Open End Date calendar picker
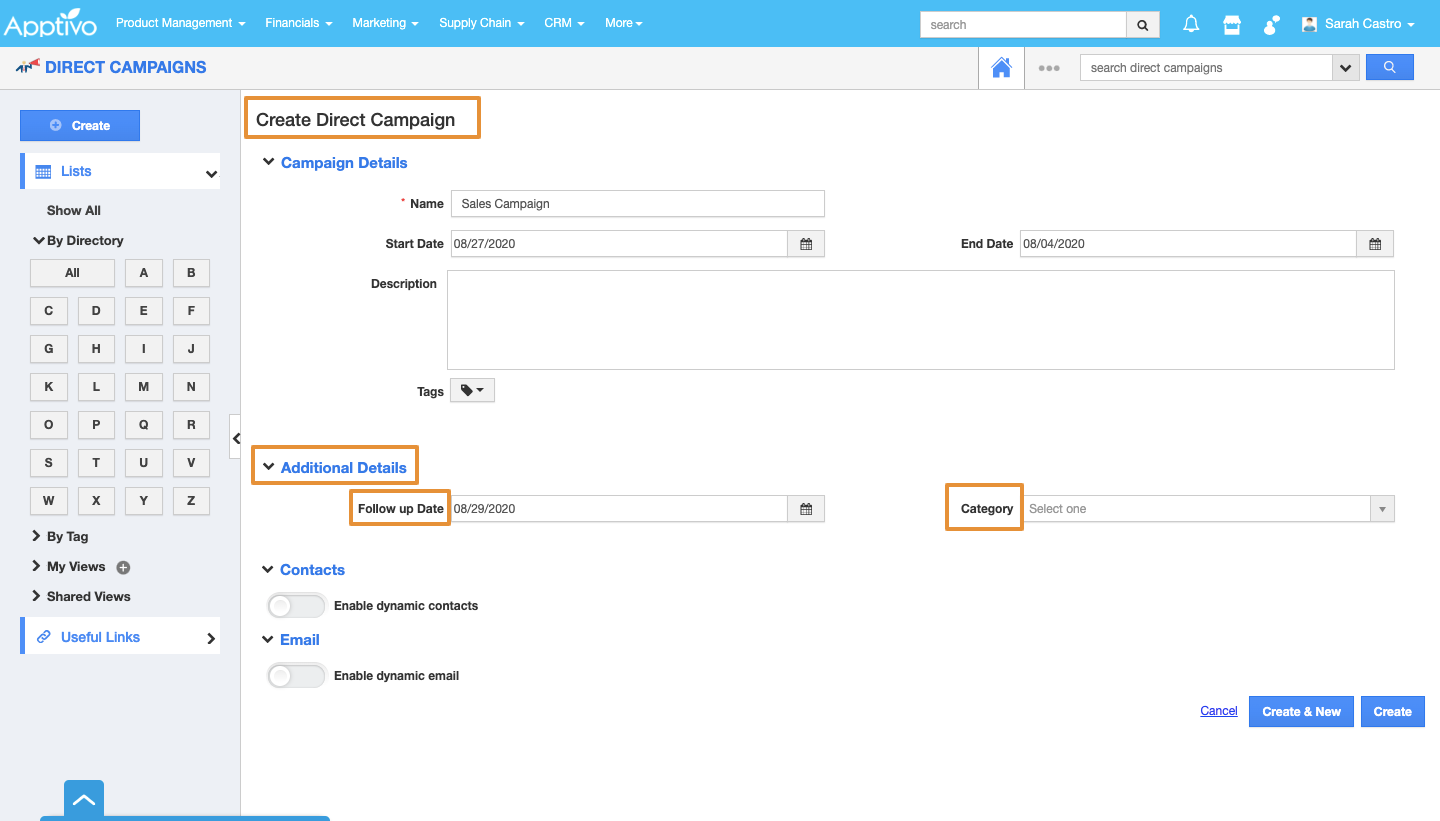 [1375, 244]
